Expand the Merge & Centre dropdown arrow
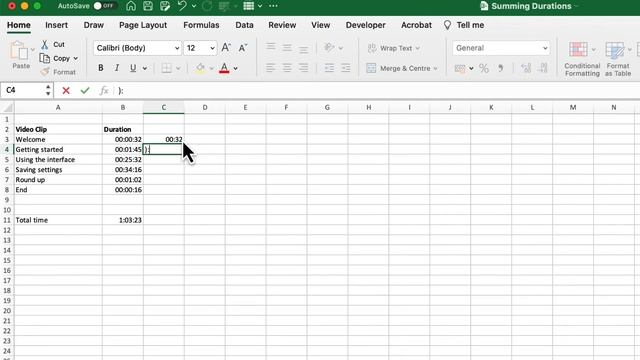This screenshot has height=360, width=640. [436, 68]
